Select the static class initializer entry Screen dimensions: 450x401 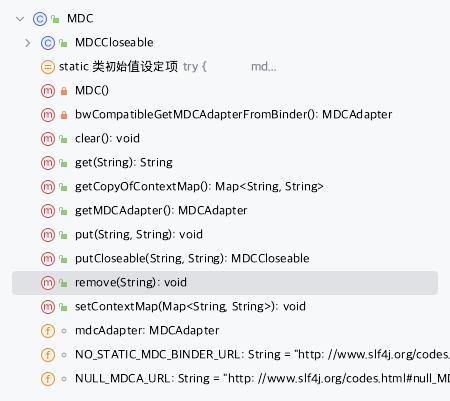(x=158, y=67)
